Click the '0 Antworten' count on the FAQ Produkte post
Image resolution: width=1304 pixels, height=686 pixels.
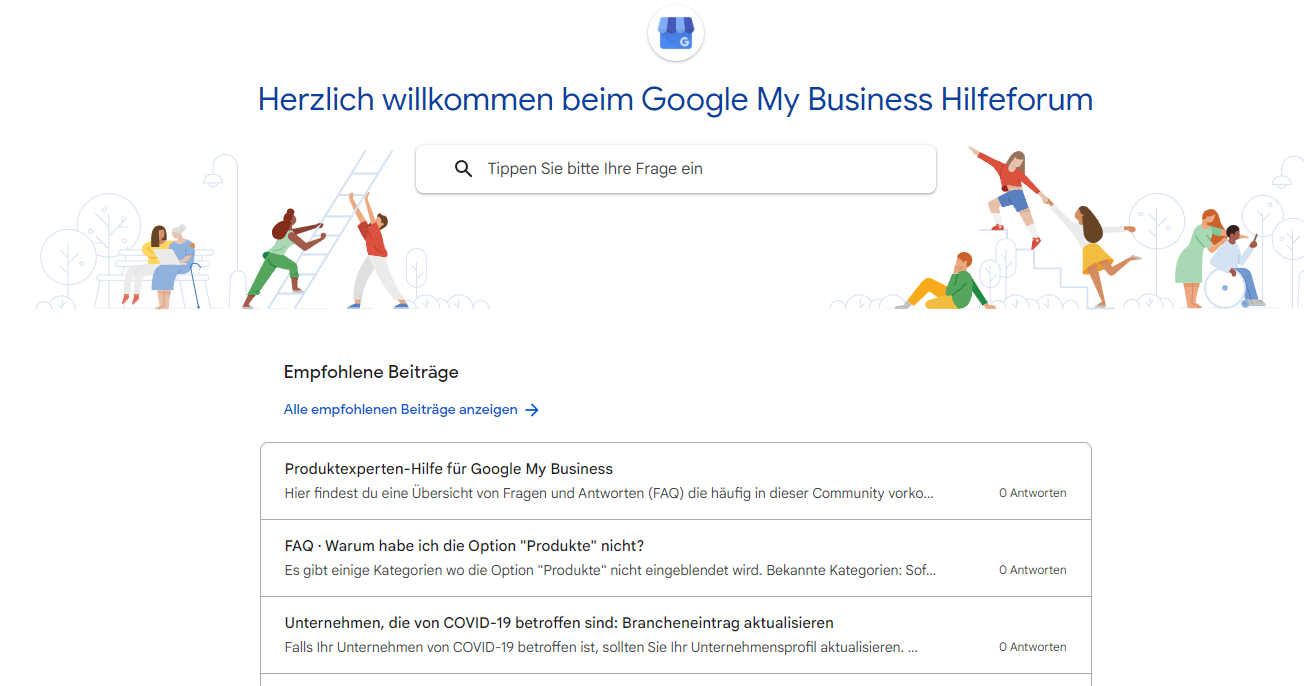click(1032, 570)
